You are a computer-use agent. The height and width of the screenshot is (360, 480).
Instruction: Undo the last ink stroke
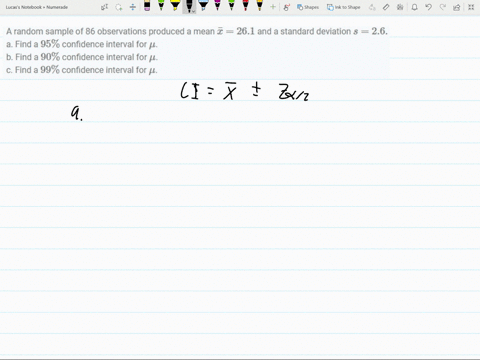(429, 7)
